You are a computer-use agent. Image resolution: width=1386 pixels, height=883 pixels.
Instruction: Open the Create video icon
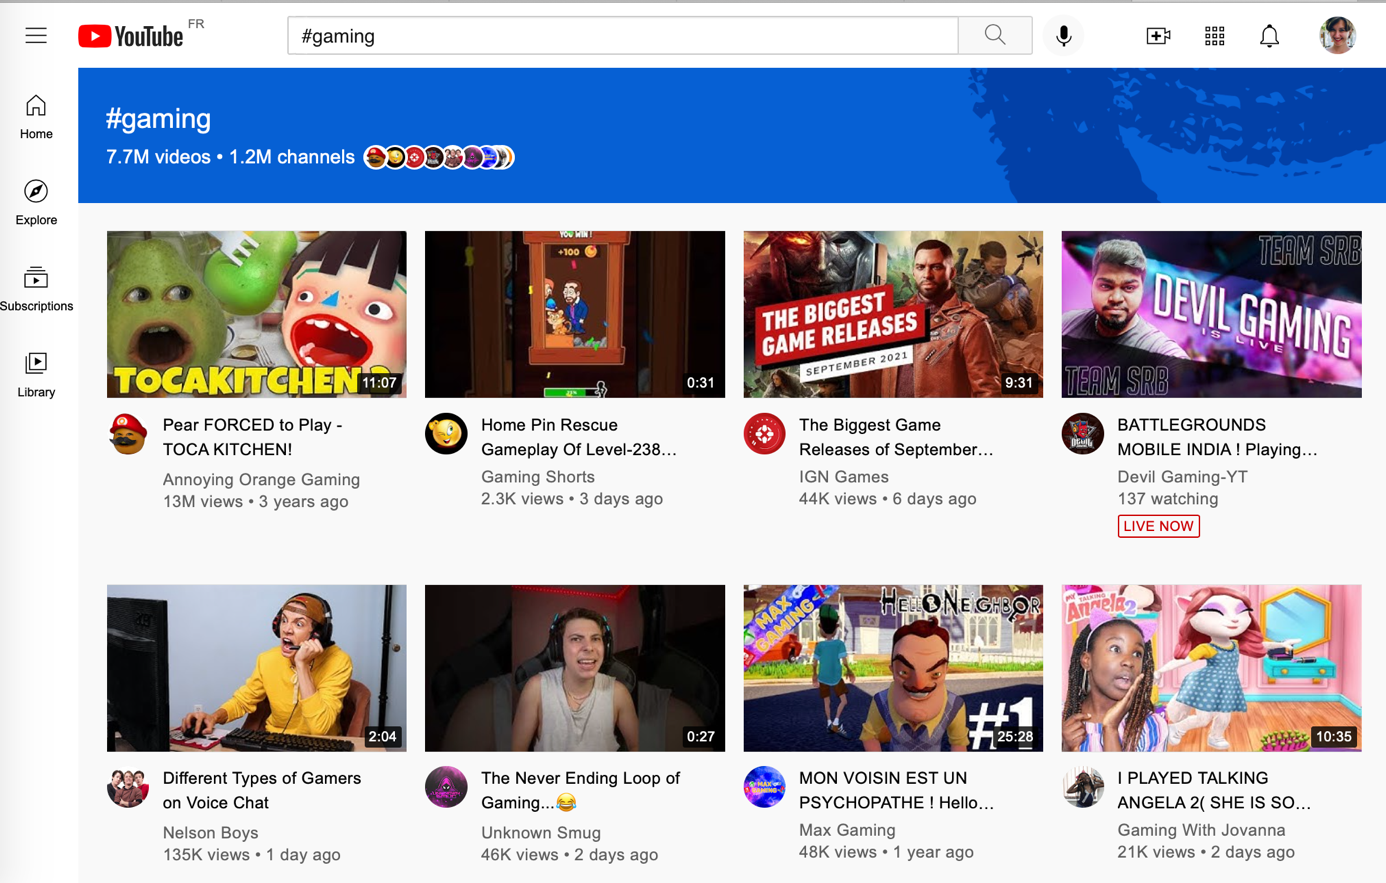pos(1158,36)
